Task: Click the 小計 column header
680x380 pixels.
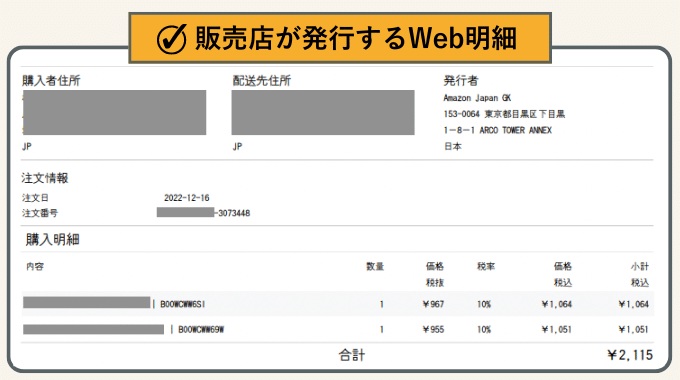Action: 640,266
